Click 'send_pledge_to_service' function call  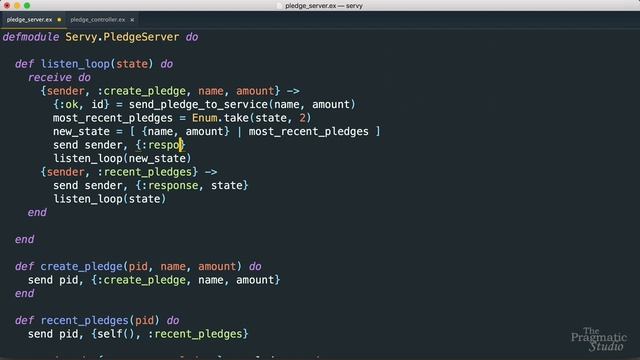[198, 104]
